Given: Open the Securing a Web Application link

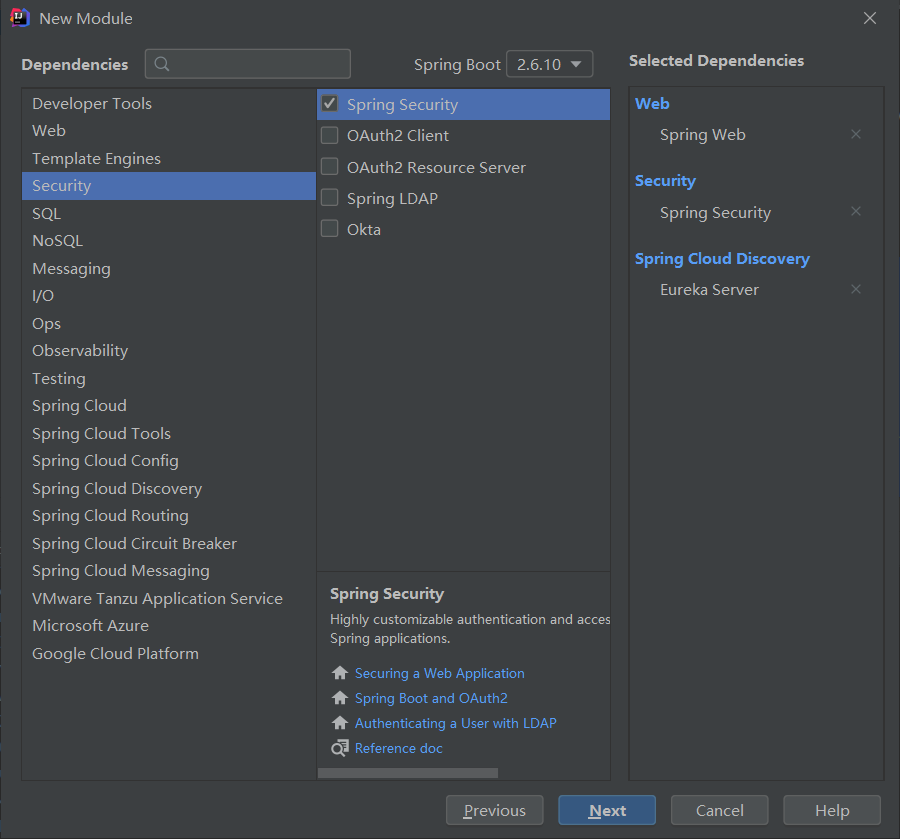Looking at the screenshot, I should [440, 673].
